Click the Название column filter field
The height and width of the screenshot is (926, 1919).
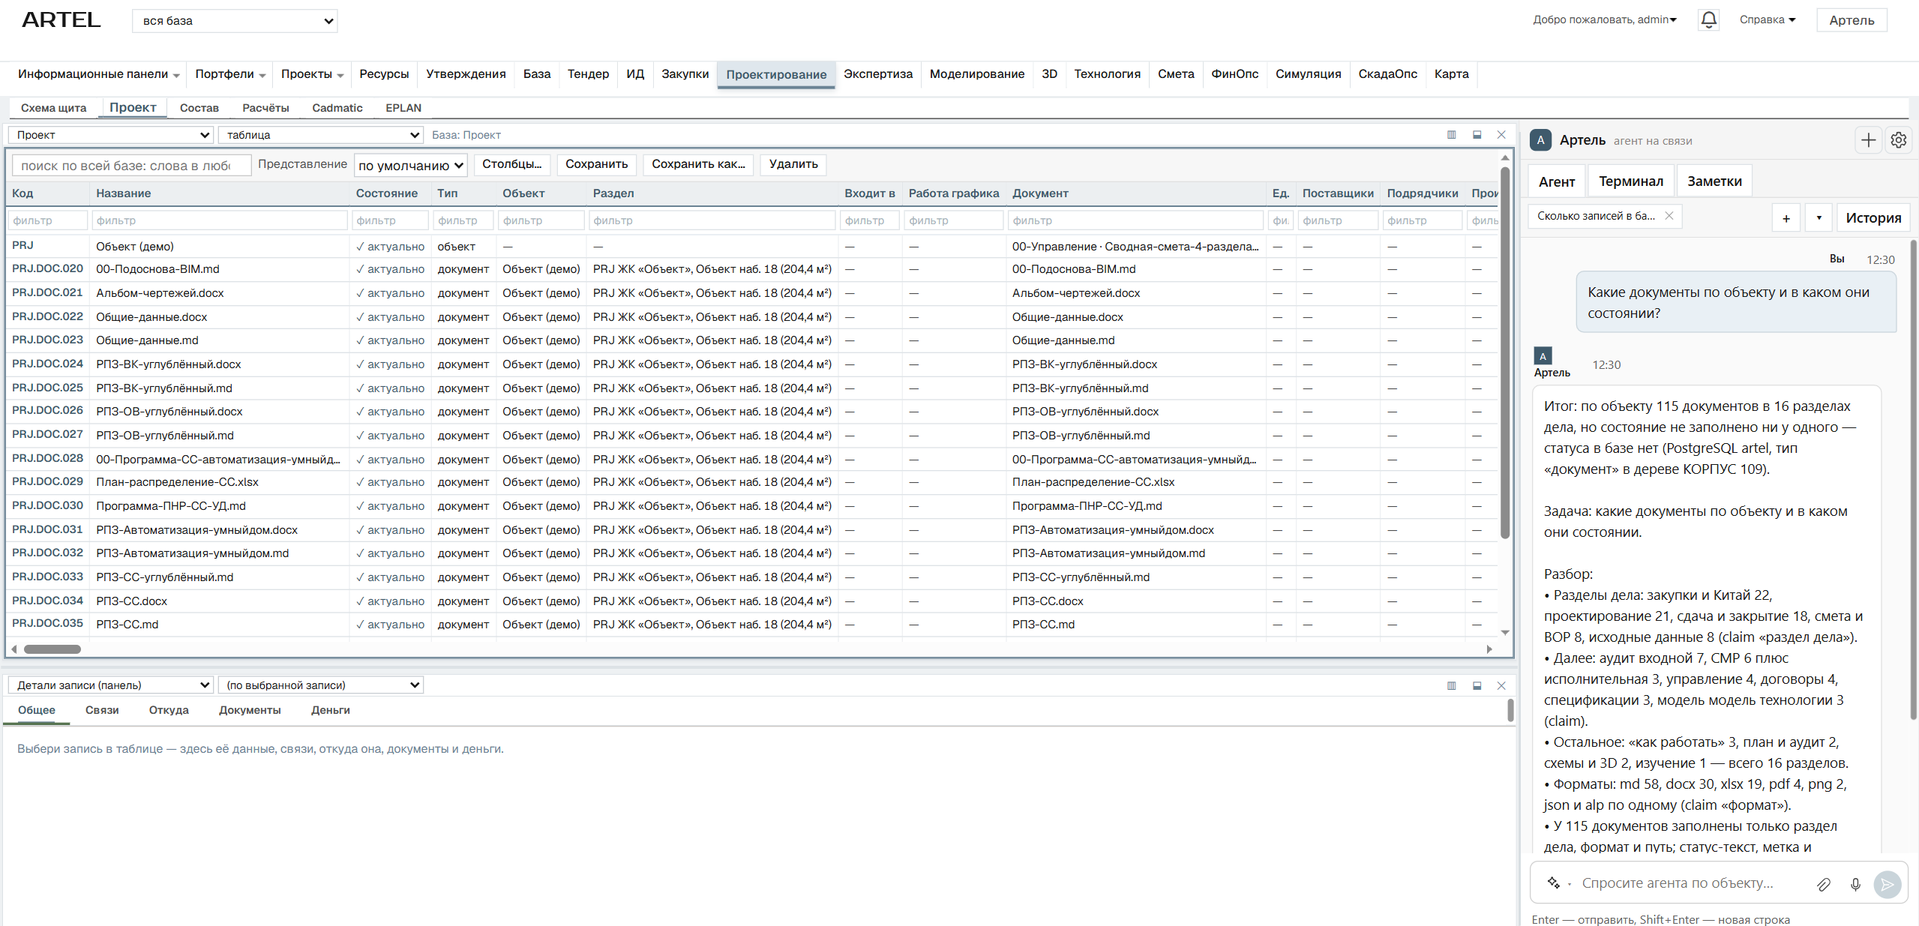[x=219, y=220]
